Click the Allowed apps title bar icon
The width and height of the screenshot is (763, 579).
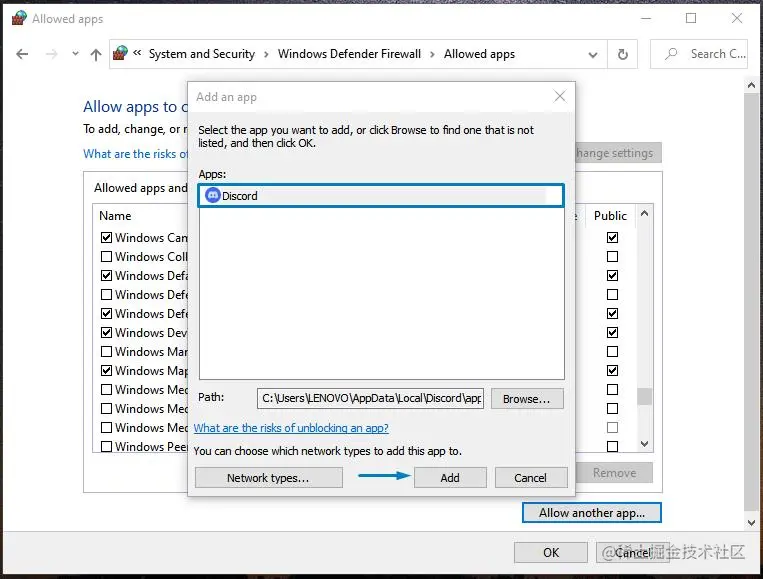[x=19, y=18]
